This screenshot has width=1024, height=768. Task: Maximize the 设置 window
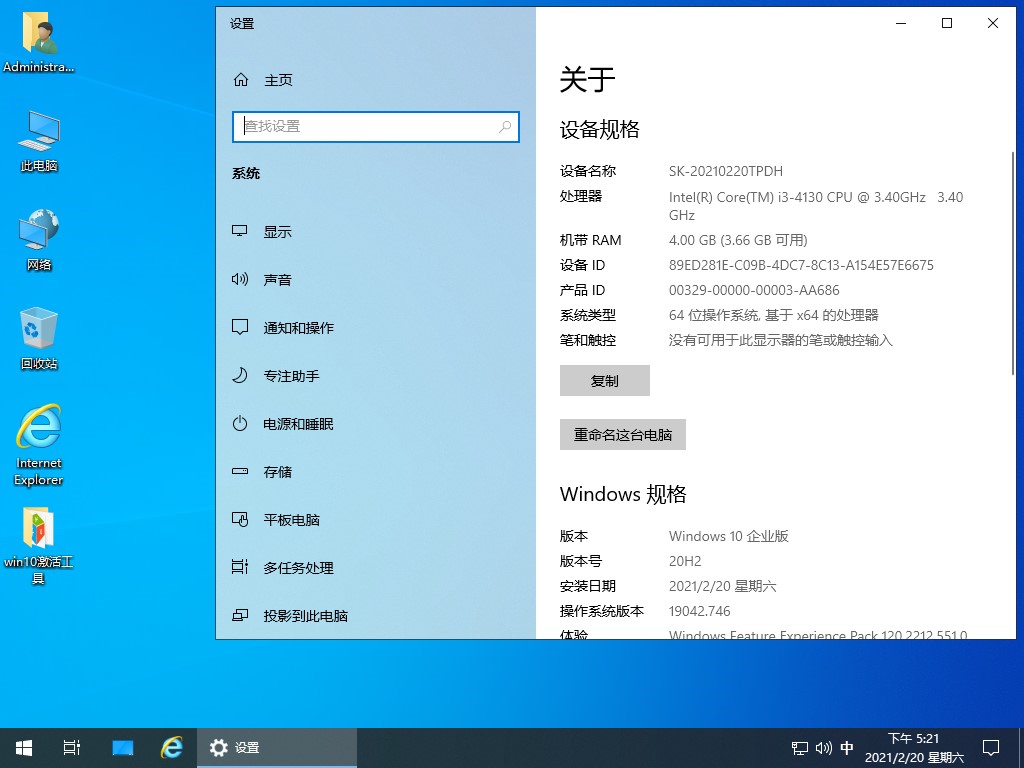point(947,23)
